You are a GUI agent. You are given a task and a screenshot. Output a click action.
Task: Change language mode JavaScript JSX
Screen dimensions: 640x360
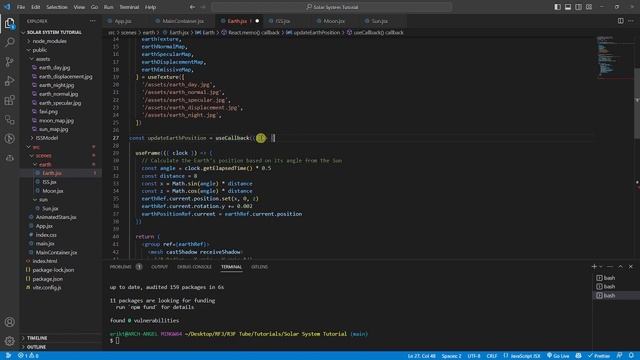click(x=522, y=356)
